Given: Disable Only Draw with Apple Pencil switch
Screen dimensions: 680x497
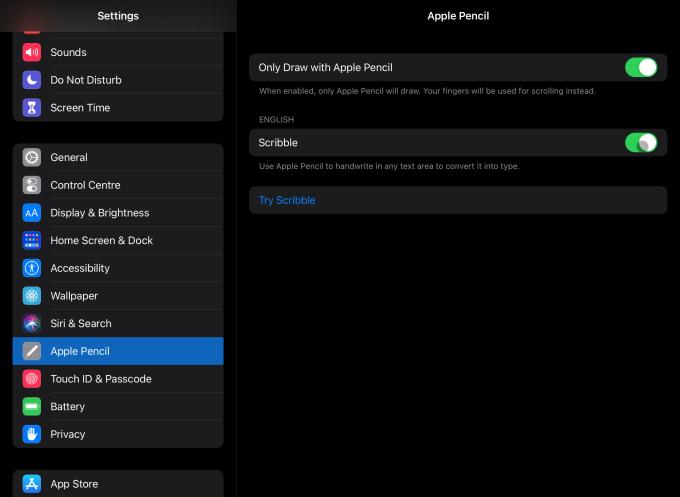Looking at the screenshot, I should [641, 68].
